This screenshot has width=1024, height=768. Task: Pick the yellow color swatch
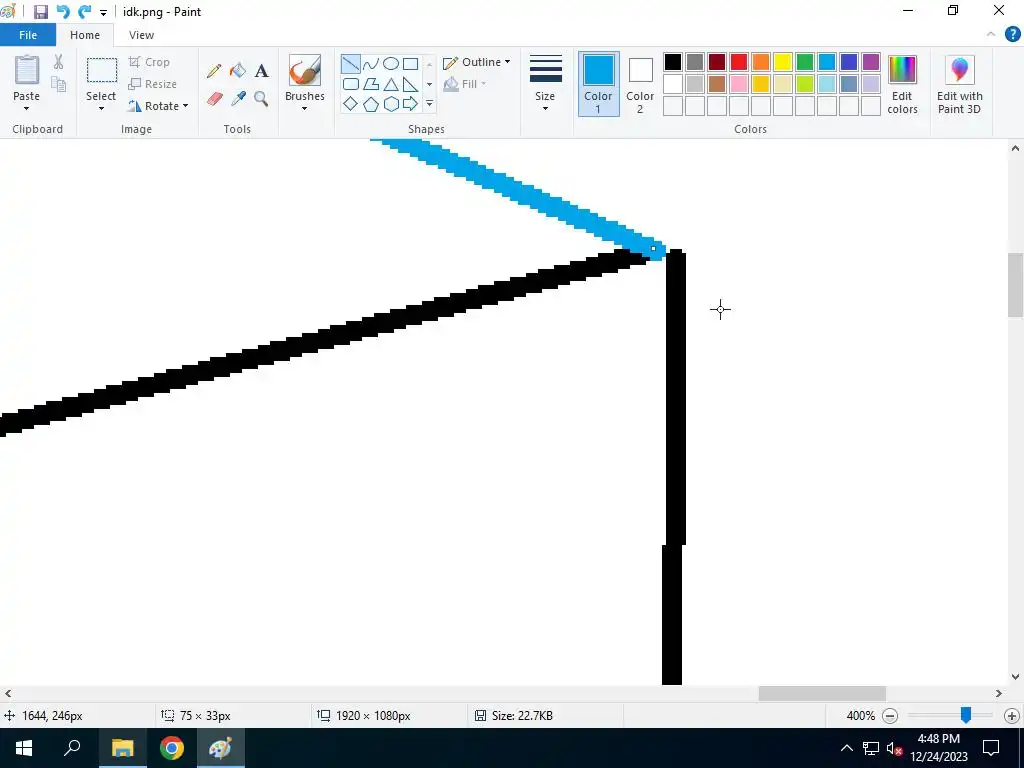point(782,62)
